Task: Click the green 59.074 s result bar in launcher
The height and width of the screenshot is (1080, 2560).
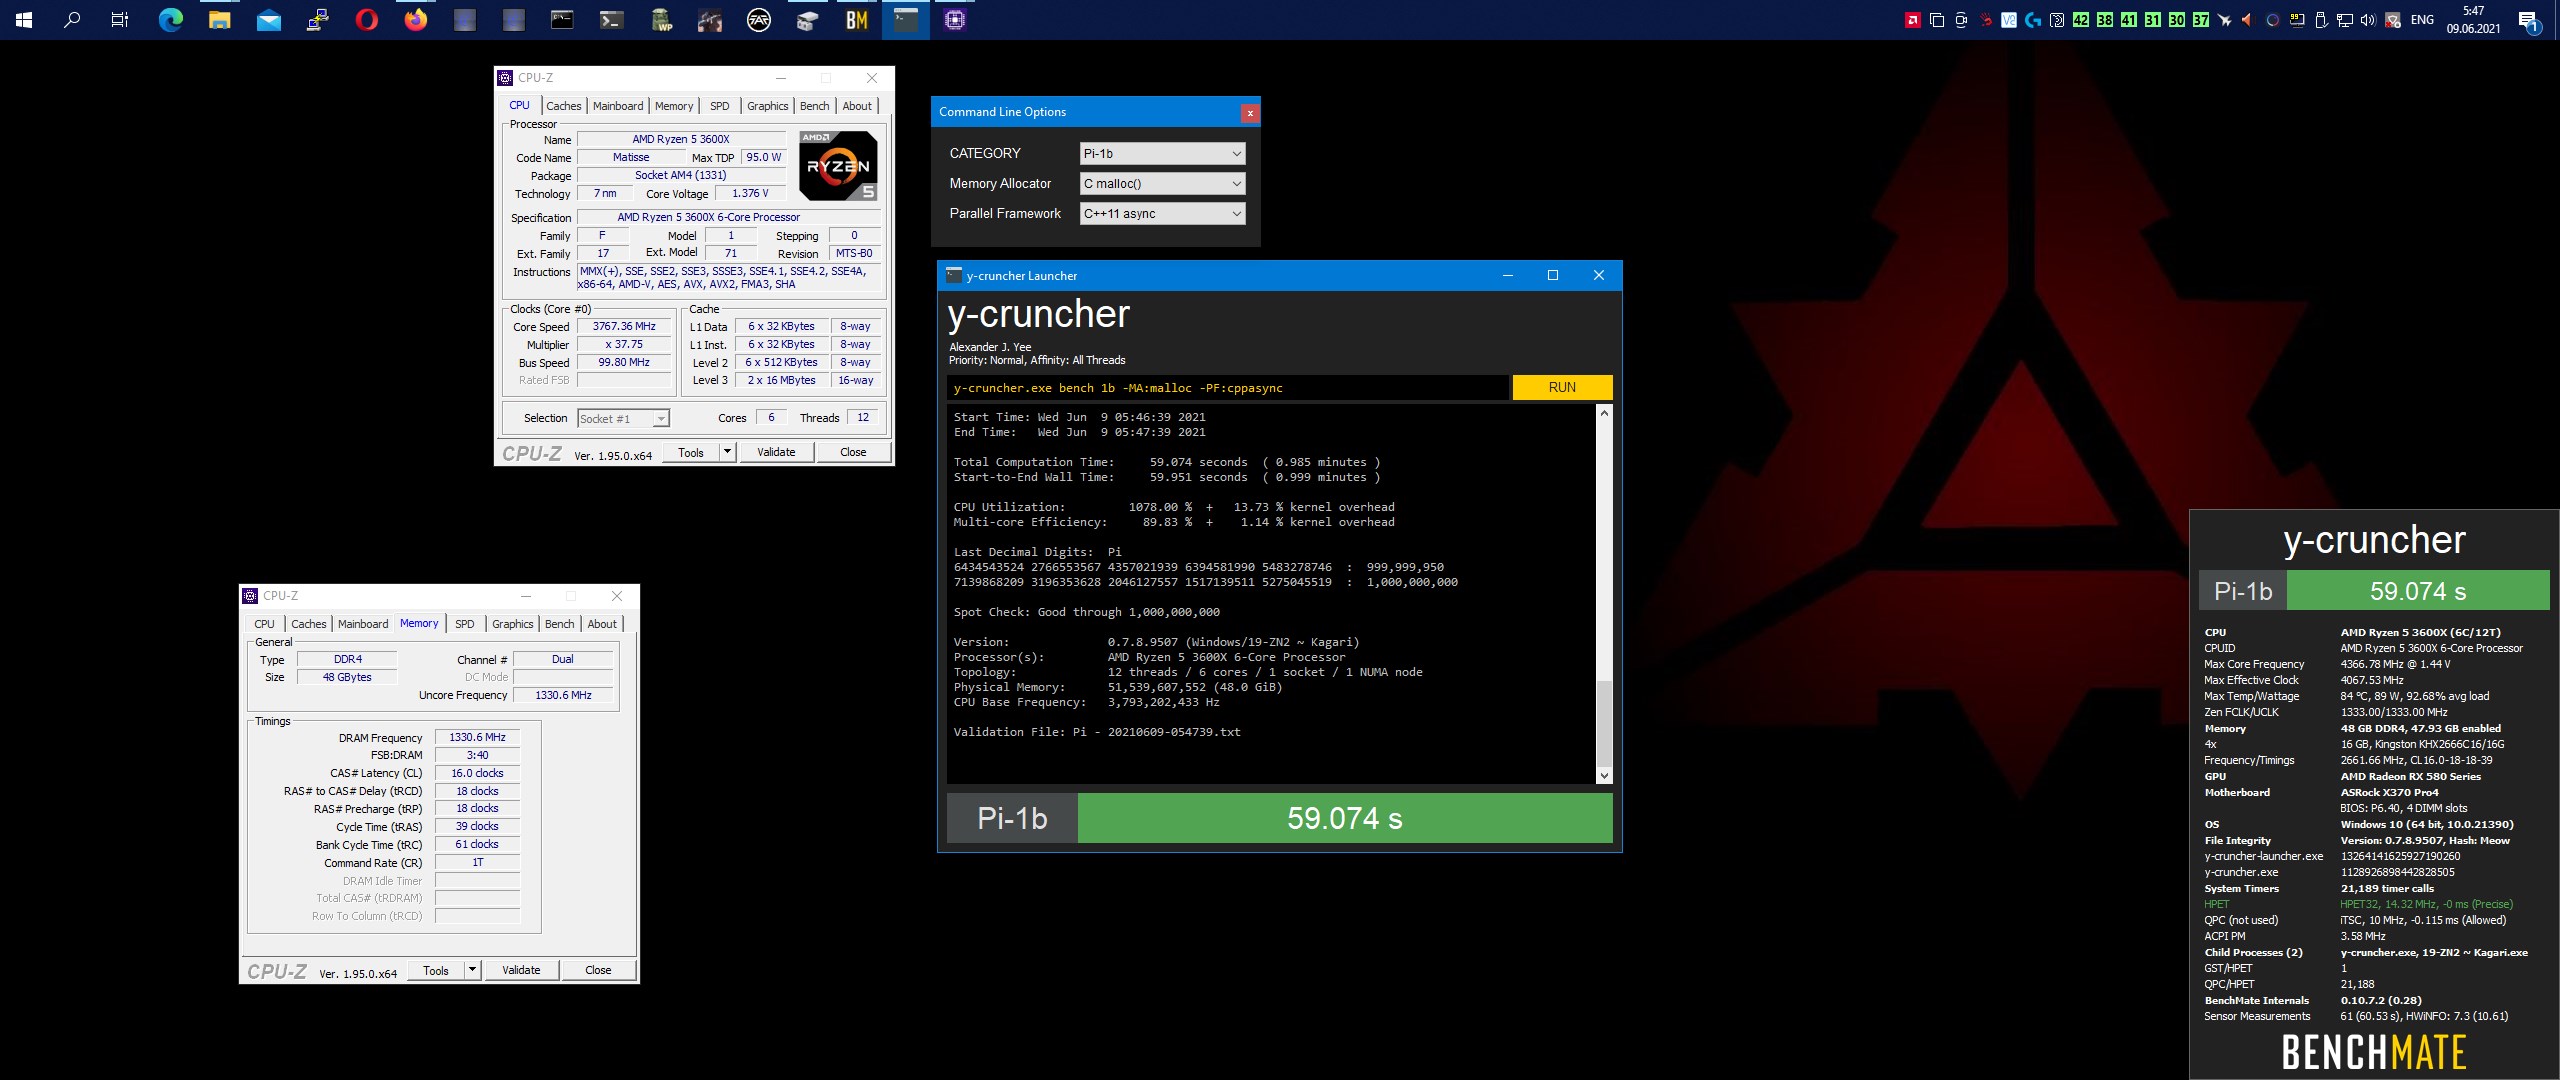Action: pos(1345,818)
